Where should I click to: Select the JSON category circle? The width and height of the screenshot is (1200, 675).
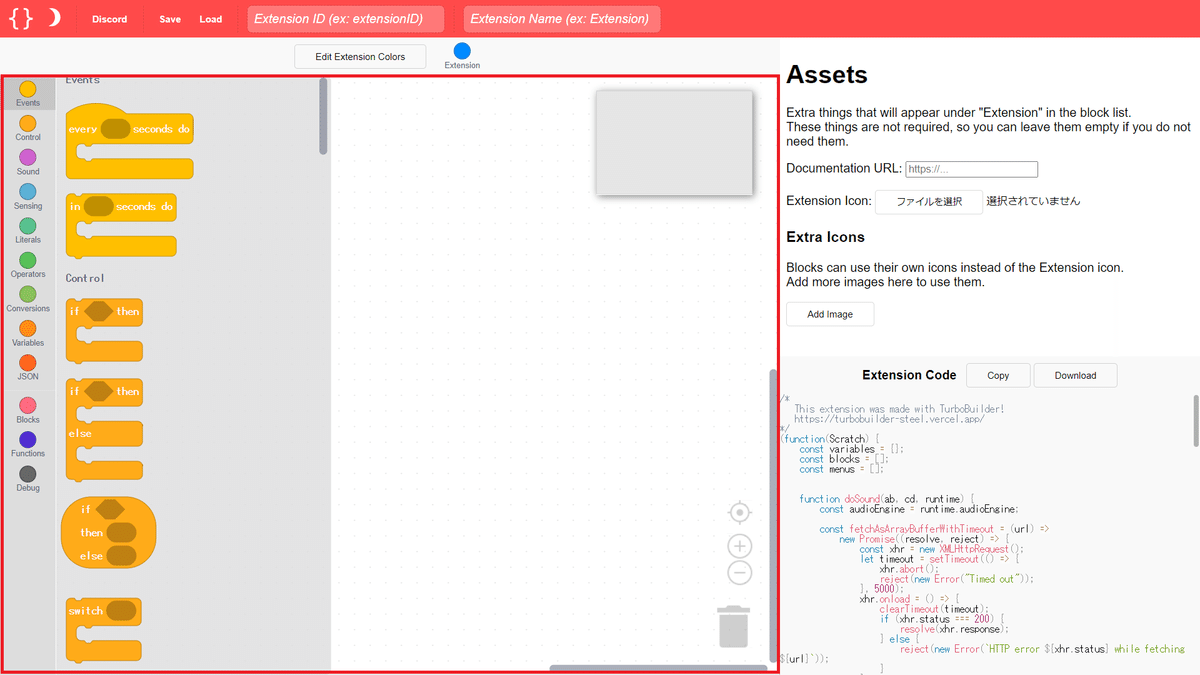(28, 362)
